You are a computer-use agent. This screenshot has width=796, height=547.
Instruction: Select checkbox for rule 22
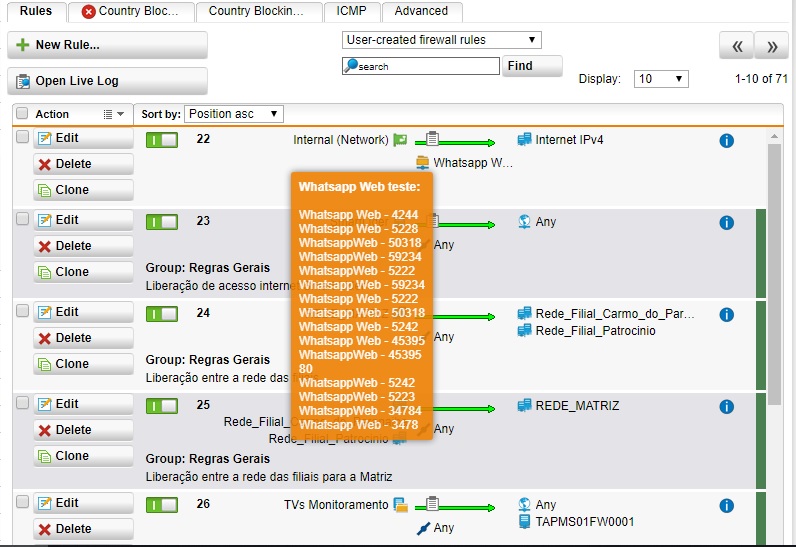[x=22, y=136]
